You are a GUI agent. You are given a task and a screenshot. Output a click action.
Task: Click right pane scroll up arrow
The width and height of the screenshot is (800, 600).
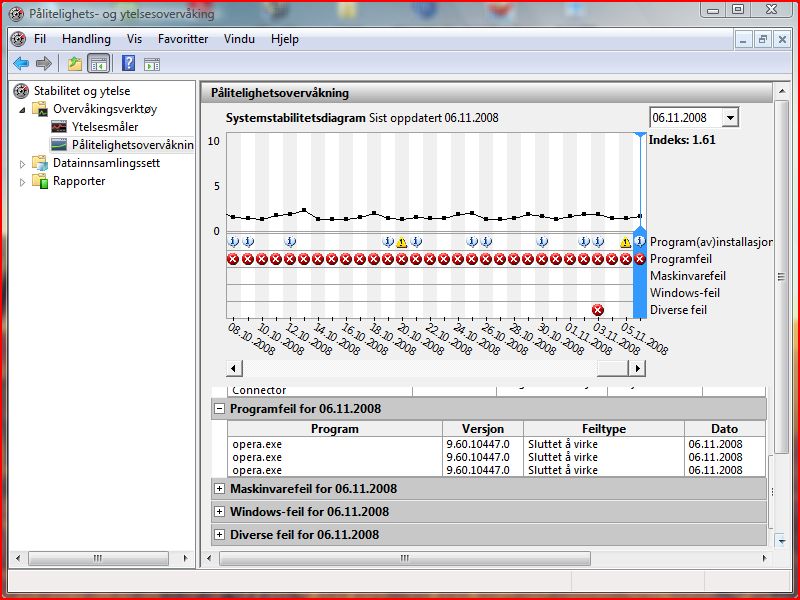pos(782,91)
